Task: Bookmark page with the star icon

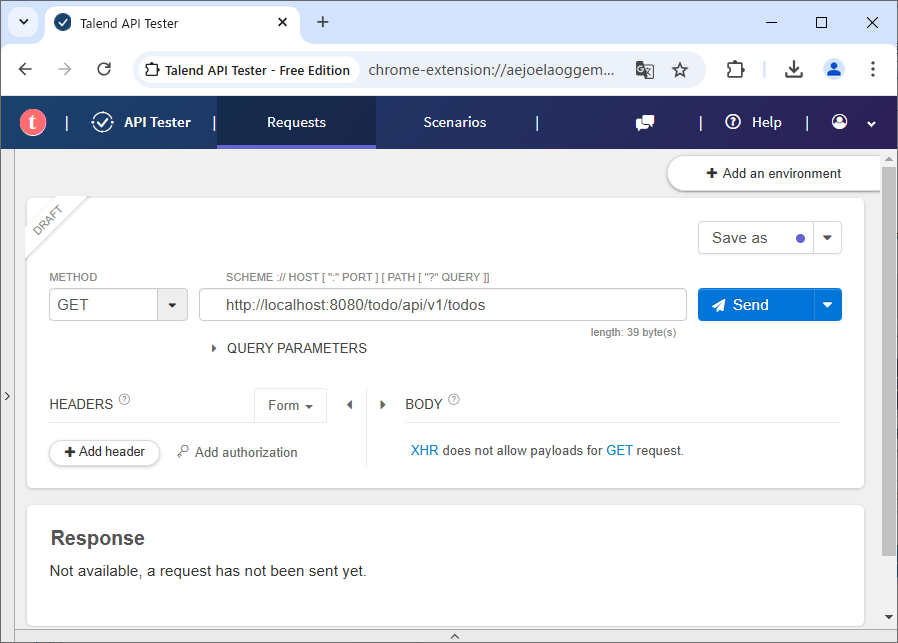Action: [680, 70]
